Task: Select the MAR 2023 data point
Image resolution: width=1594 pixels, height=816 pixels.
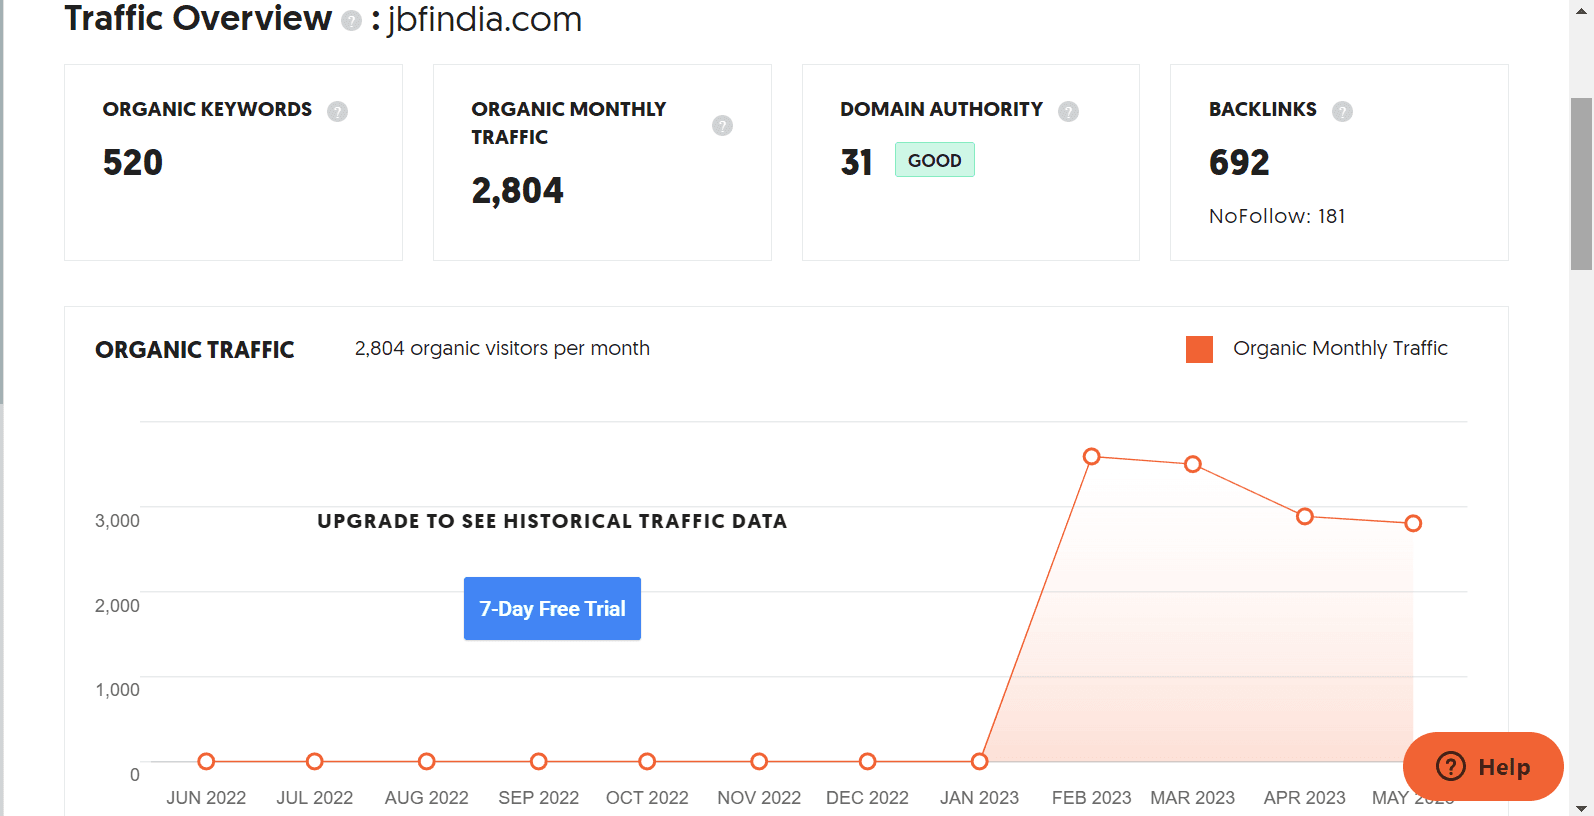Action: pyautogui.click(x=1193, y=464)
